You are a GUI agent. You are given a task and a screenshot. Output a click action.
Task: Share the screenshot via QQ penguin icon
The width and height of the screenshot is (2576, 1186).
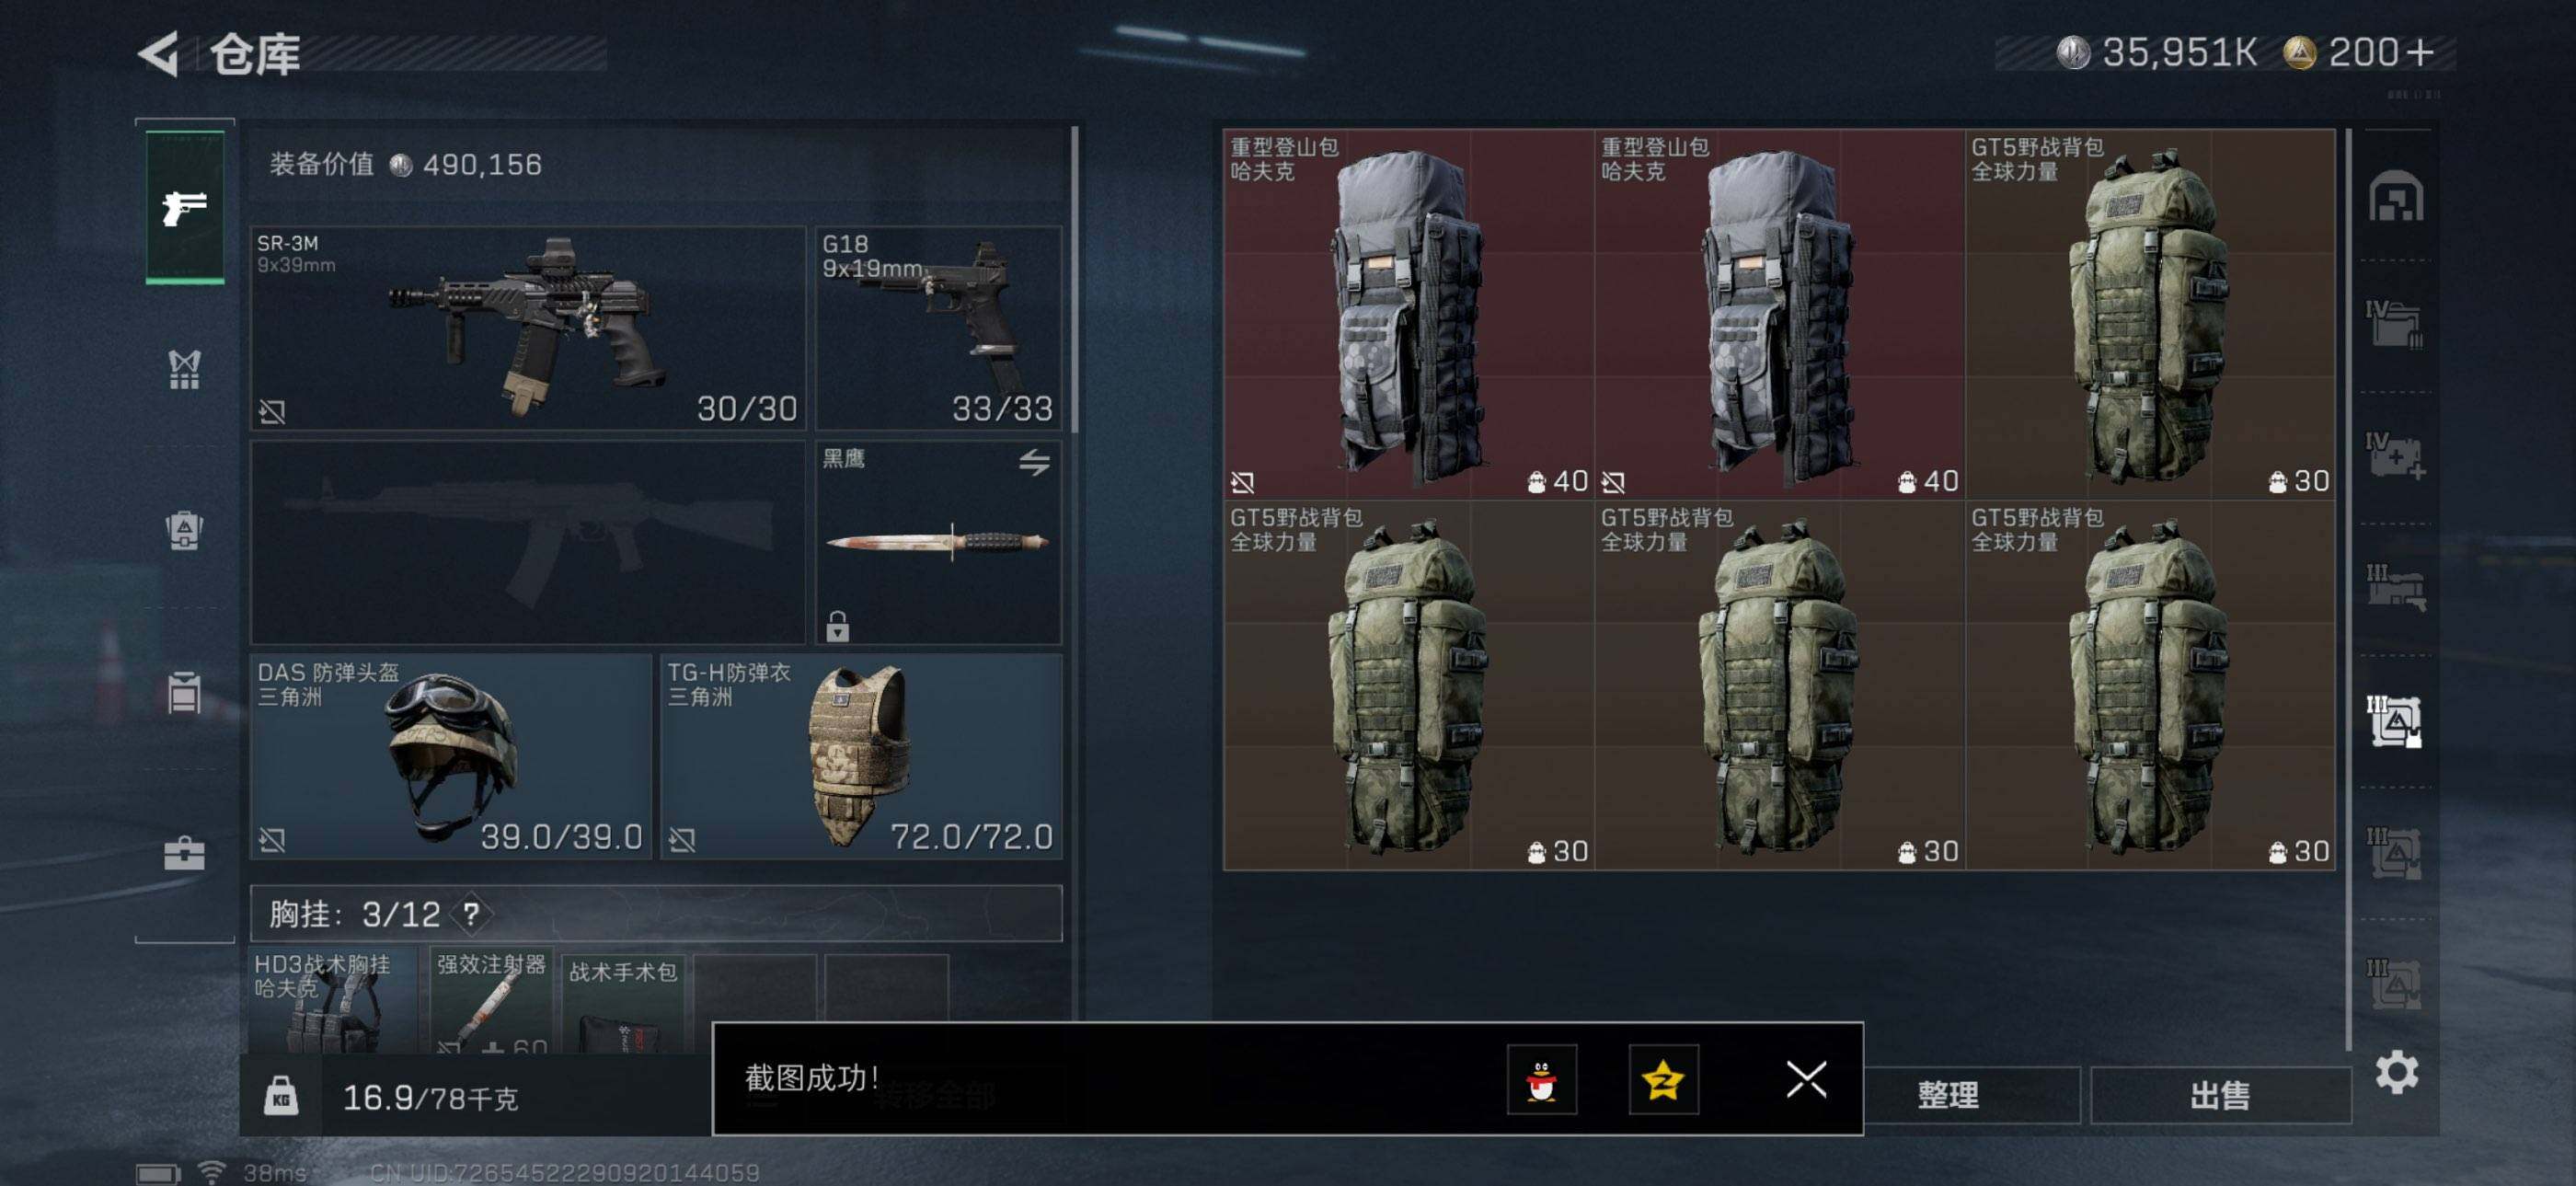pos(1542,1080)
